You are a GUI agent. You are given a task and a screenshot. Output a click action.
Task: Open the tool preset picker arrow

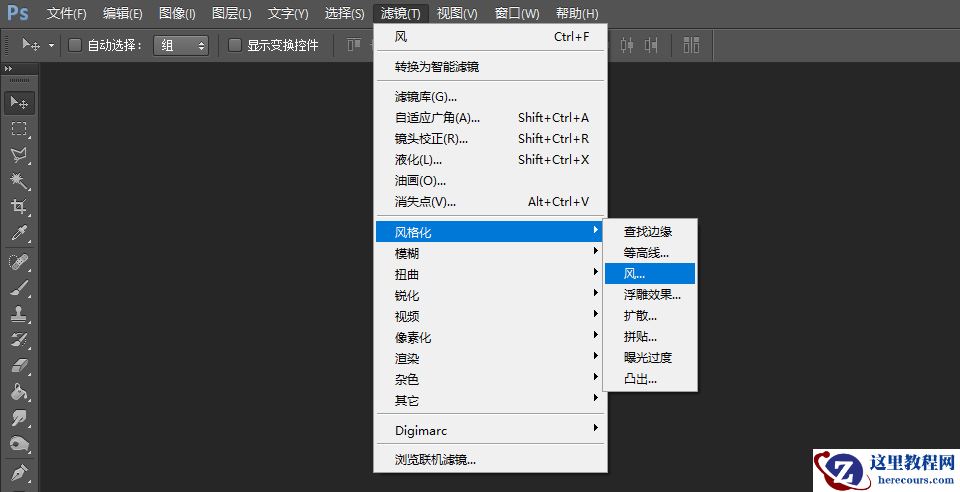(x=51, y=45)
